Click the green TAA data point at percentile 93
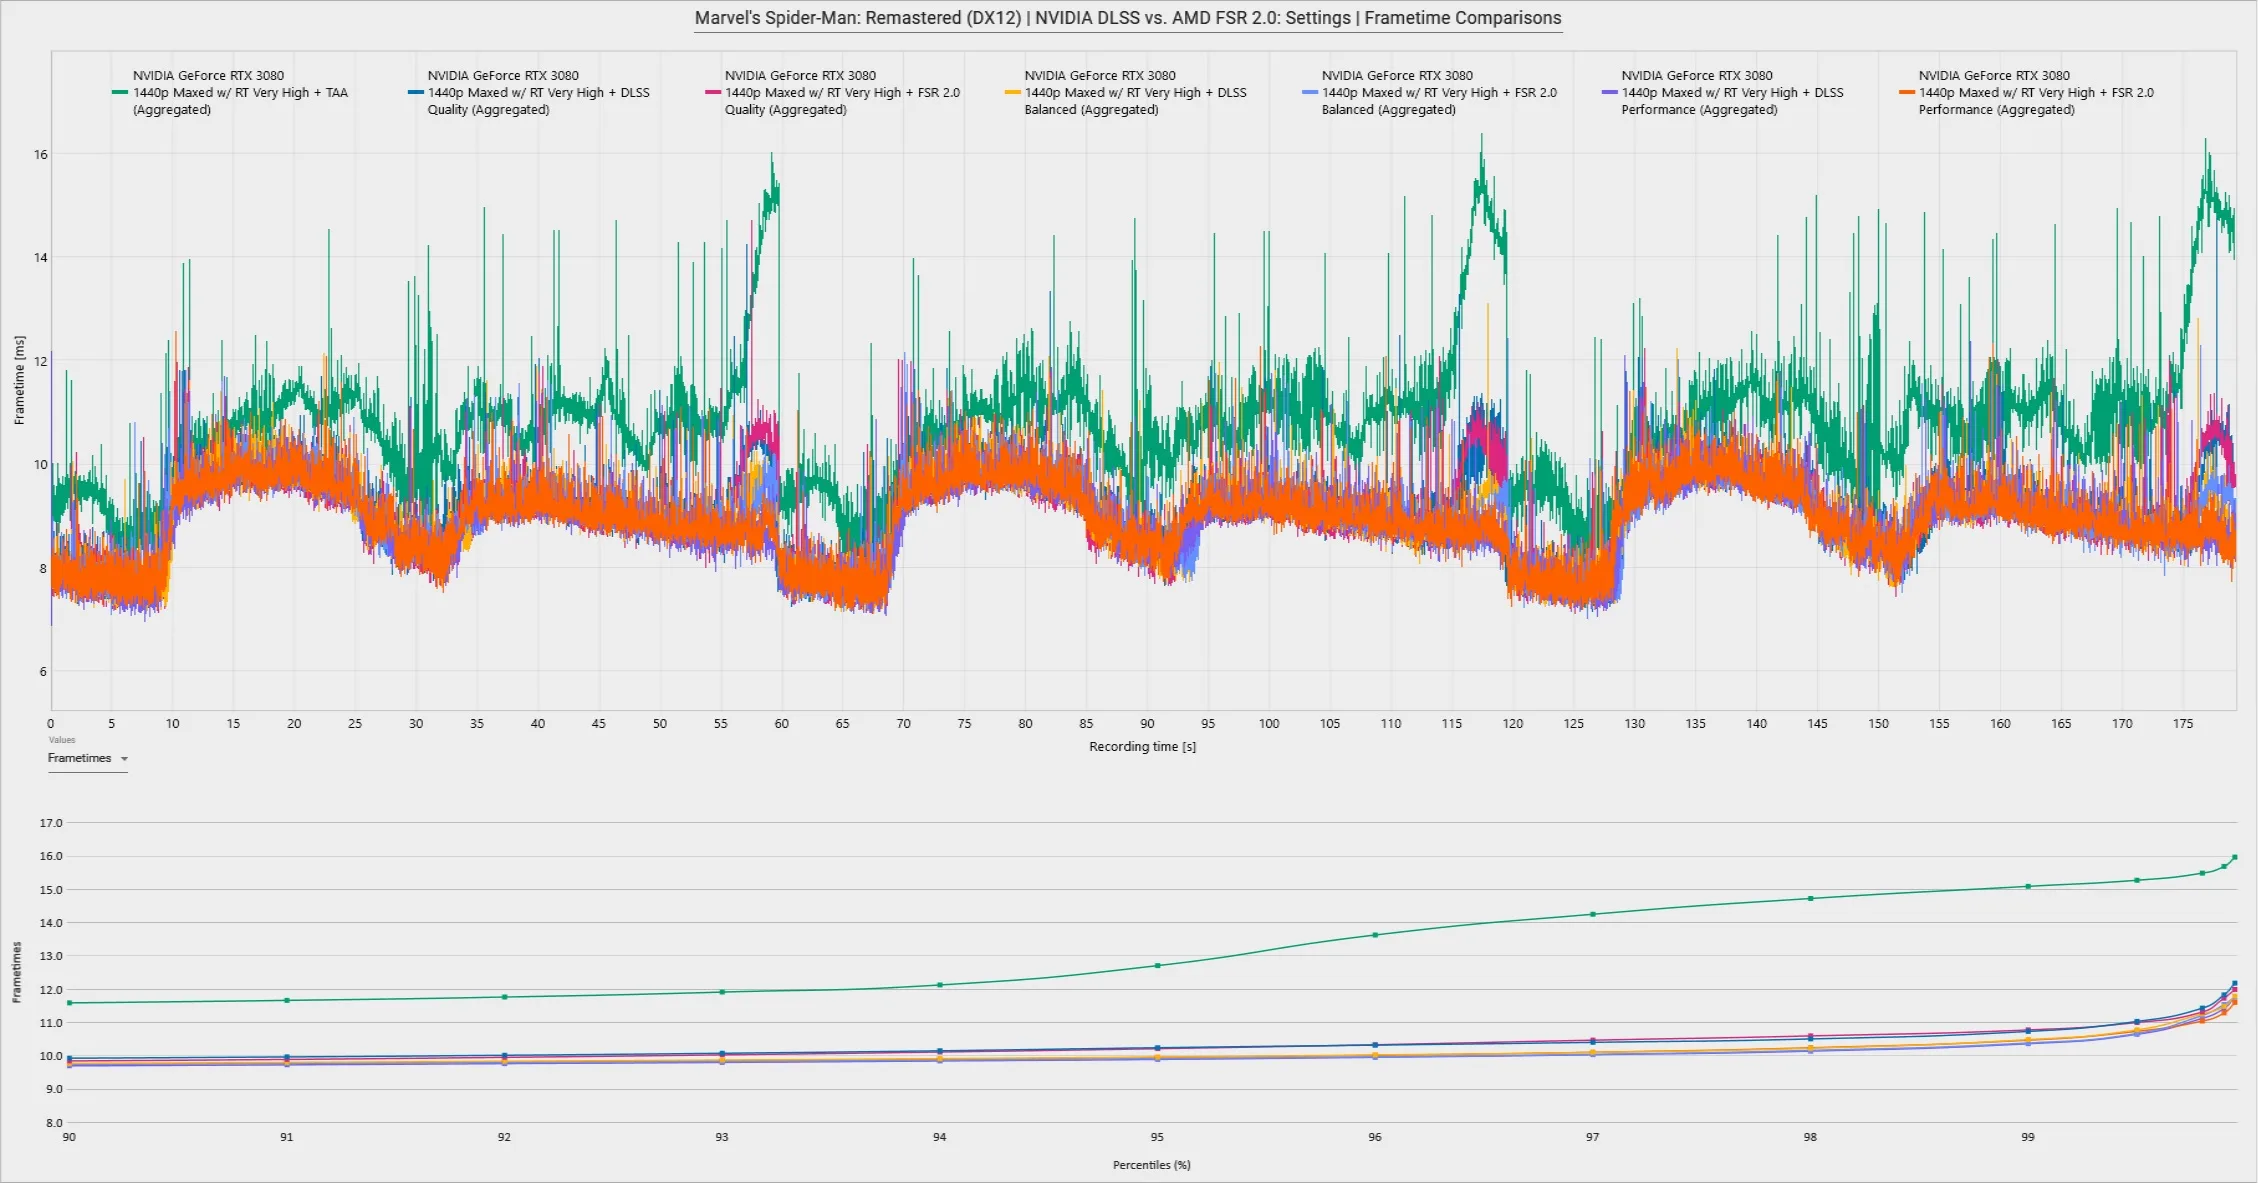The width and height of the screenshot is (2258, 1183). coord(722,992)
